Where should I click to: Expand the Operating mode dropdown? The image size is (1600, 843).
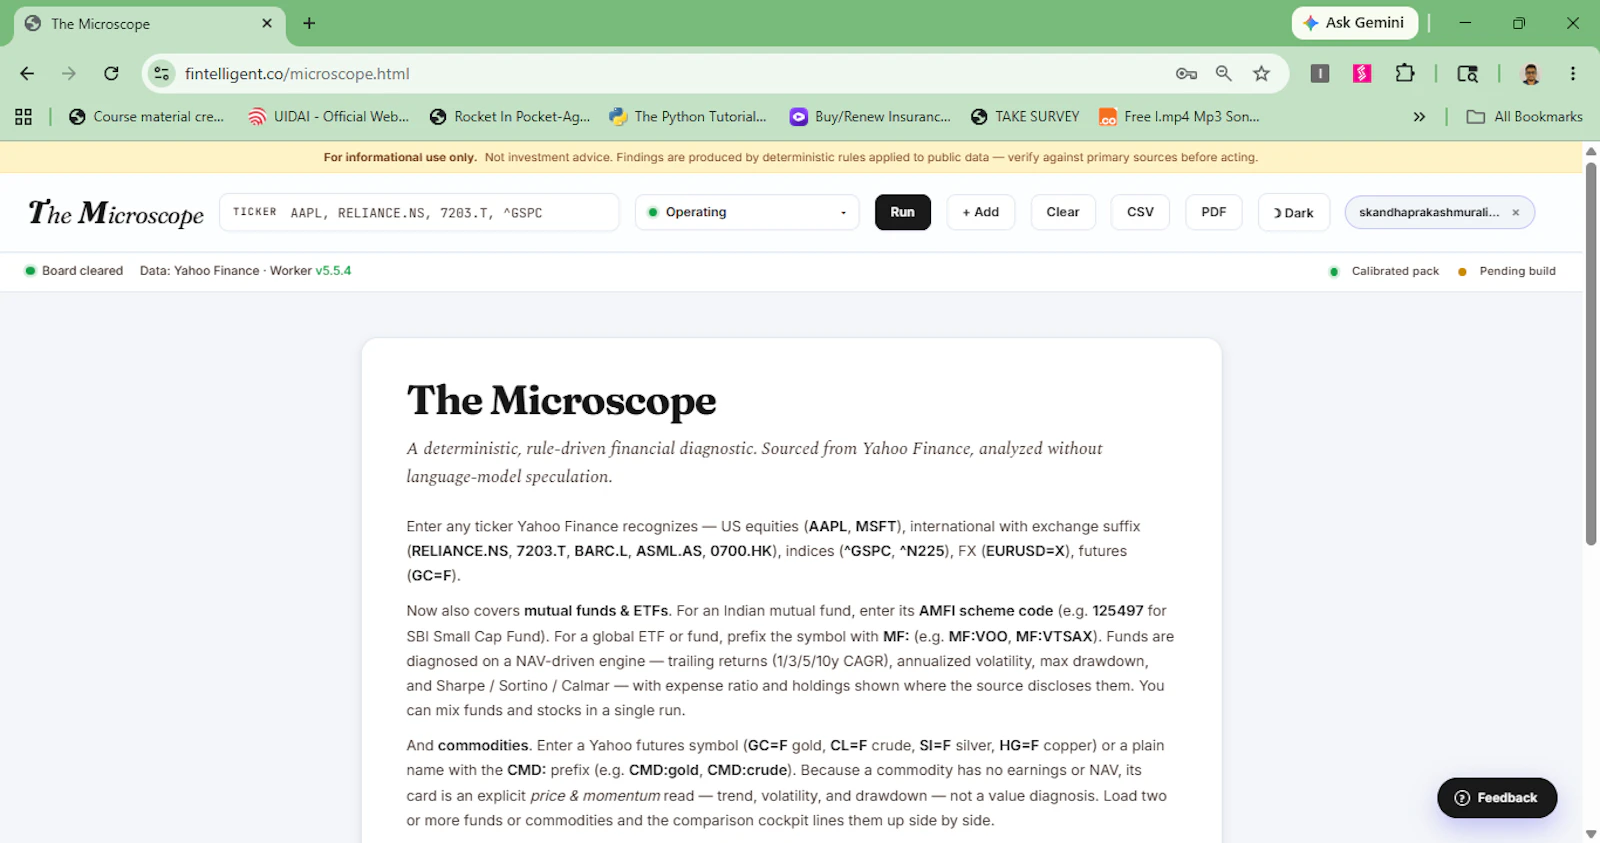click(x=747, y=212)
